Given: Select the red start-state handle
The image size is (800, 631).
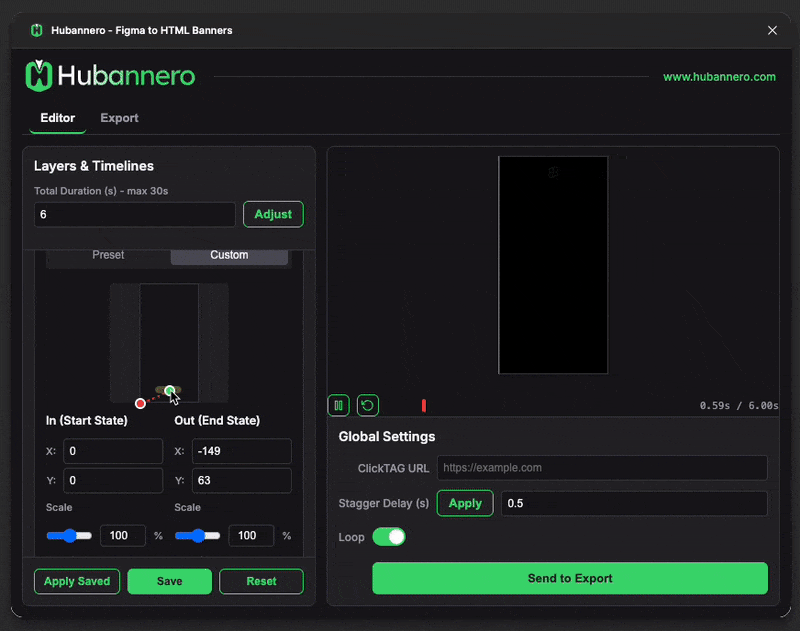Looking at the screenshot, I should pyautogui.click(x=140, y=403).
